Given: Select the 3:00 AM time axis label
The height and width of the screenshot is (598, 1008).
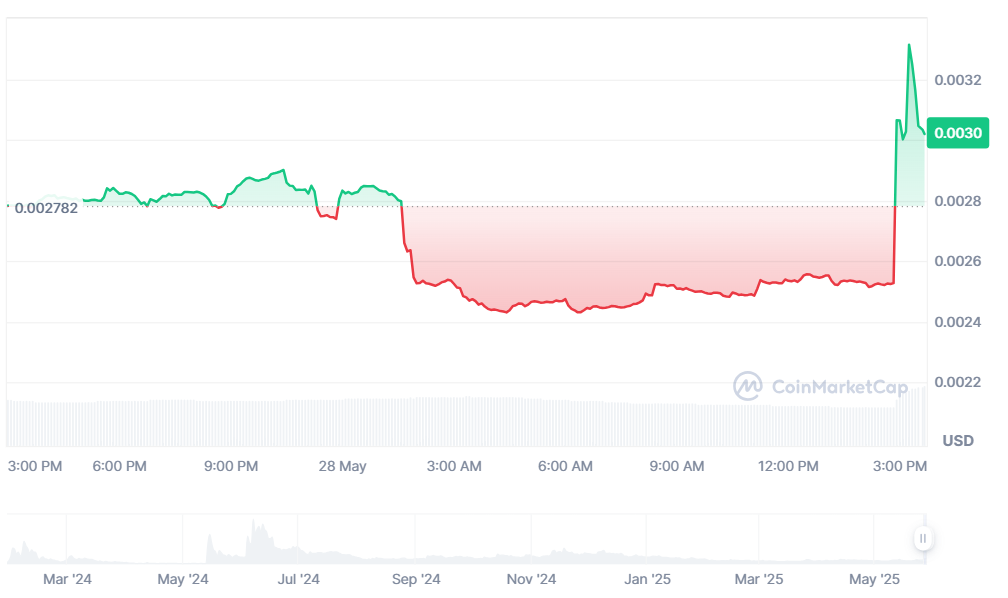Looking at the screenshot, I should pyautogui.click(x=454, y=466).
